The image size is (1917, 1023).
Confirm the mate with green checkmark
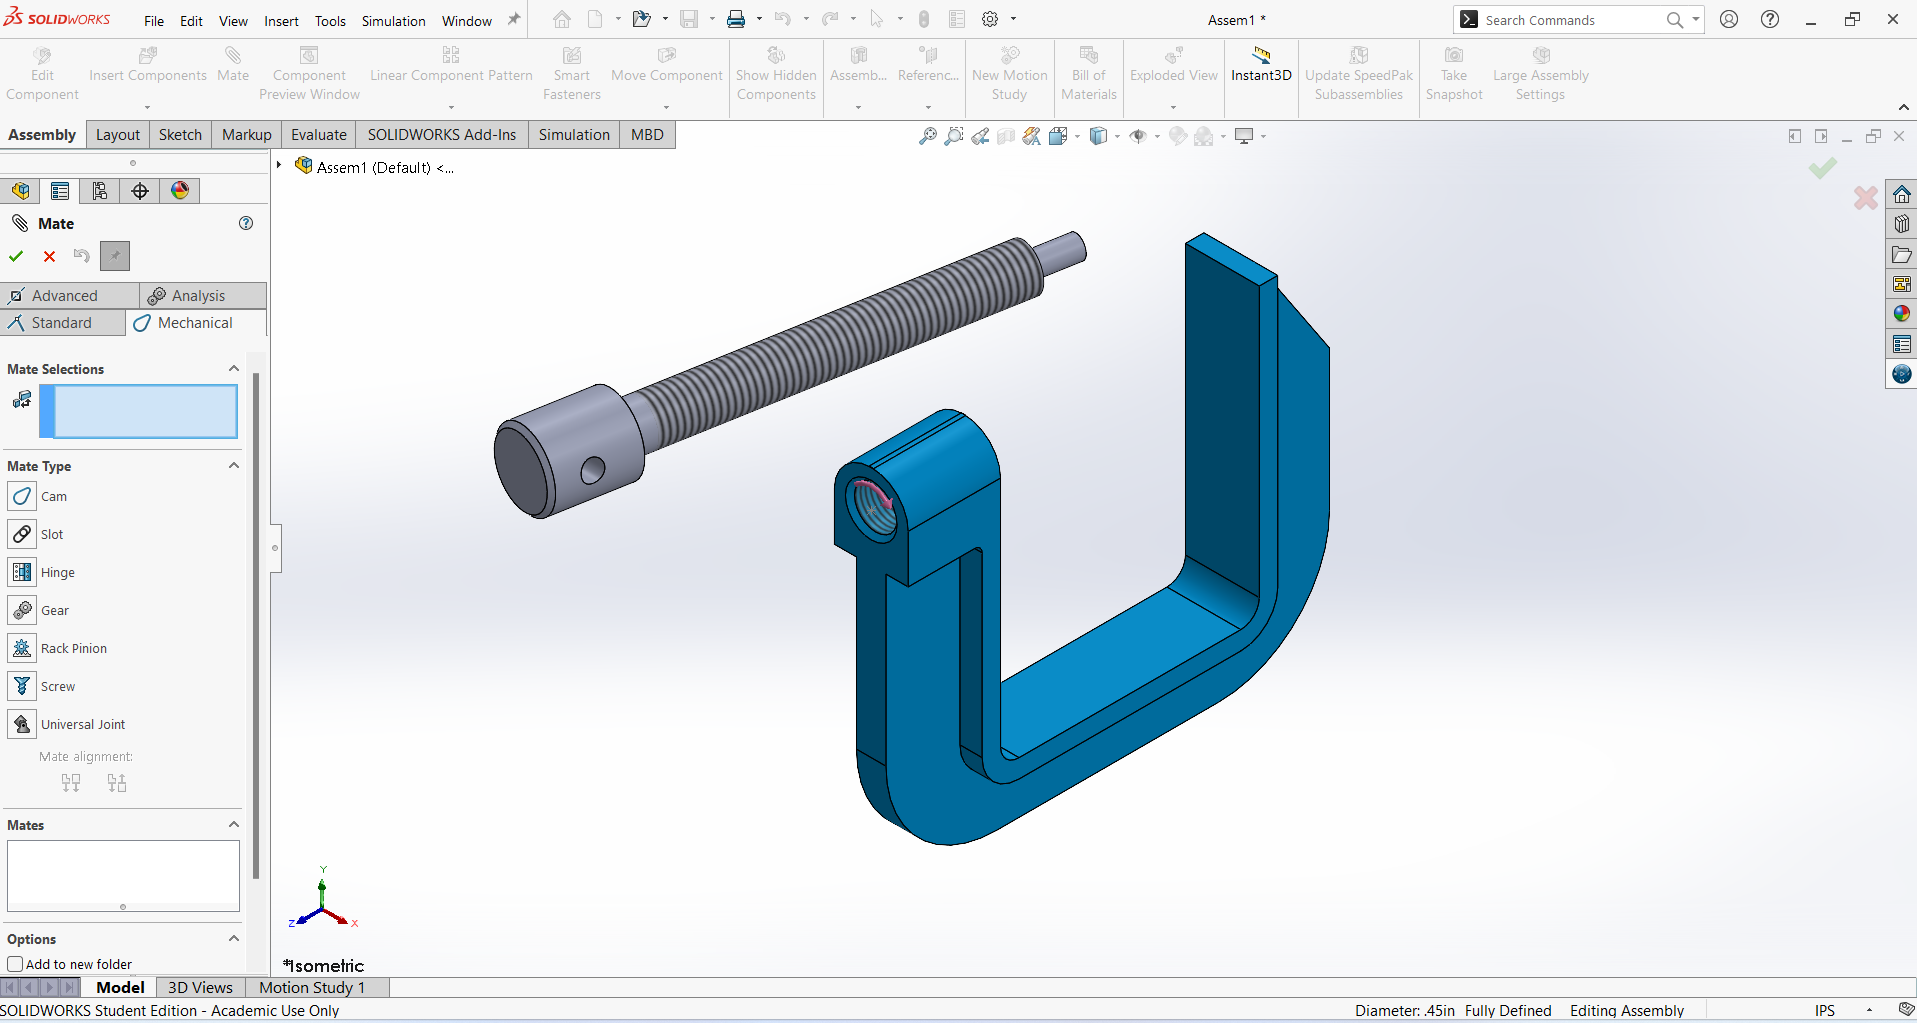[16, 256]
